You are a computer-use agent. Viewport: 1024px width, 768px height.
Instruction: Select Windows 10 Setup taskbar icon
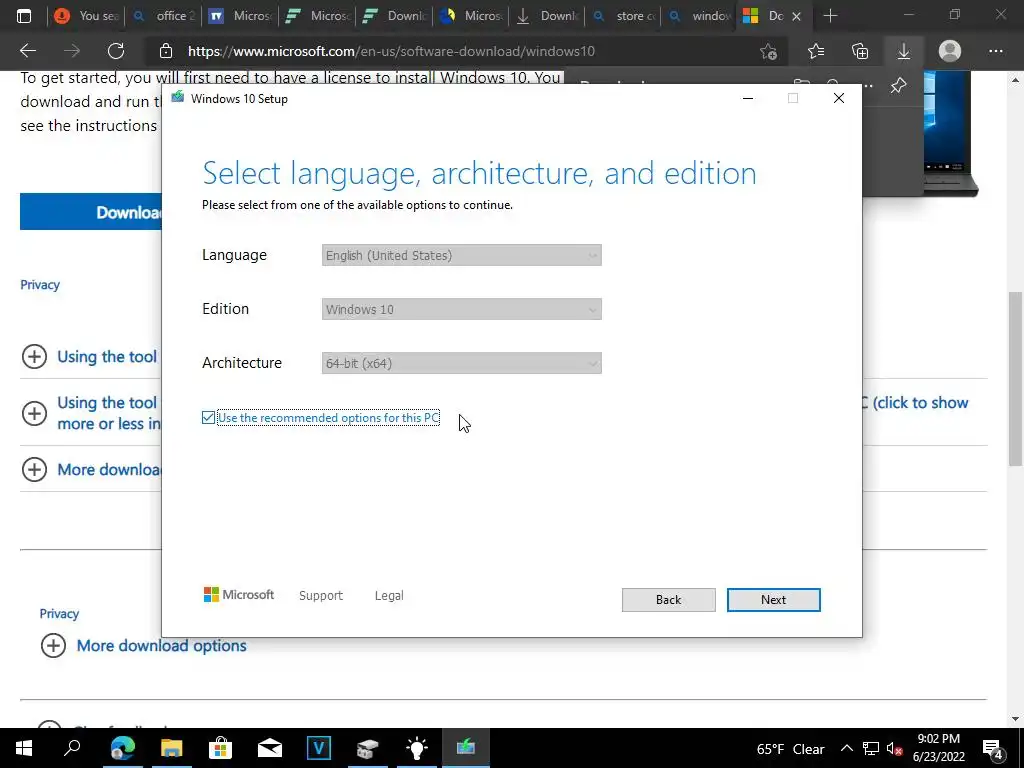pos(466,748)
